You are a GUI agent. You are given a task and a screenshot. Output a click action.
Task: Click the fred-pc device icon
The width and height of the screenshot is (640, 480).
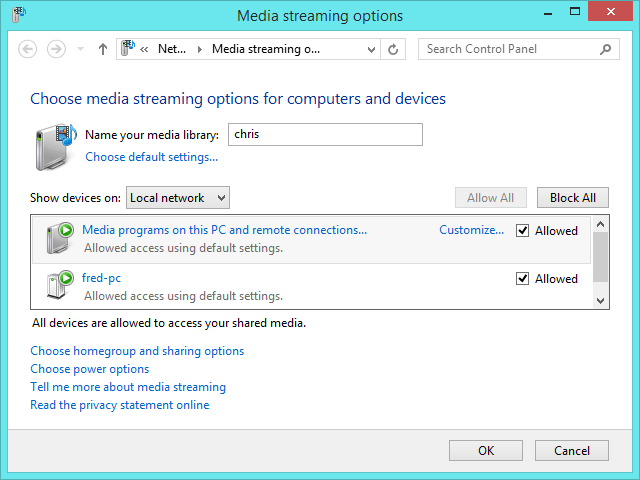(x=60, y=286)
